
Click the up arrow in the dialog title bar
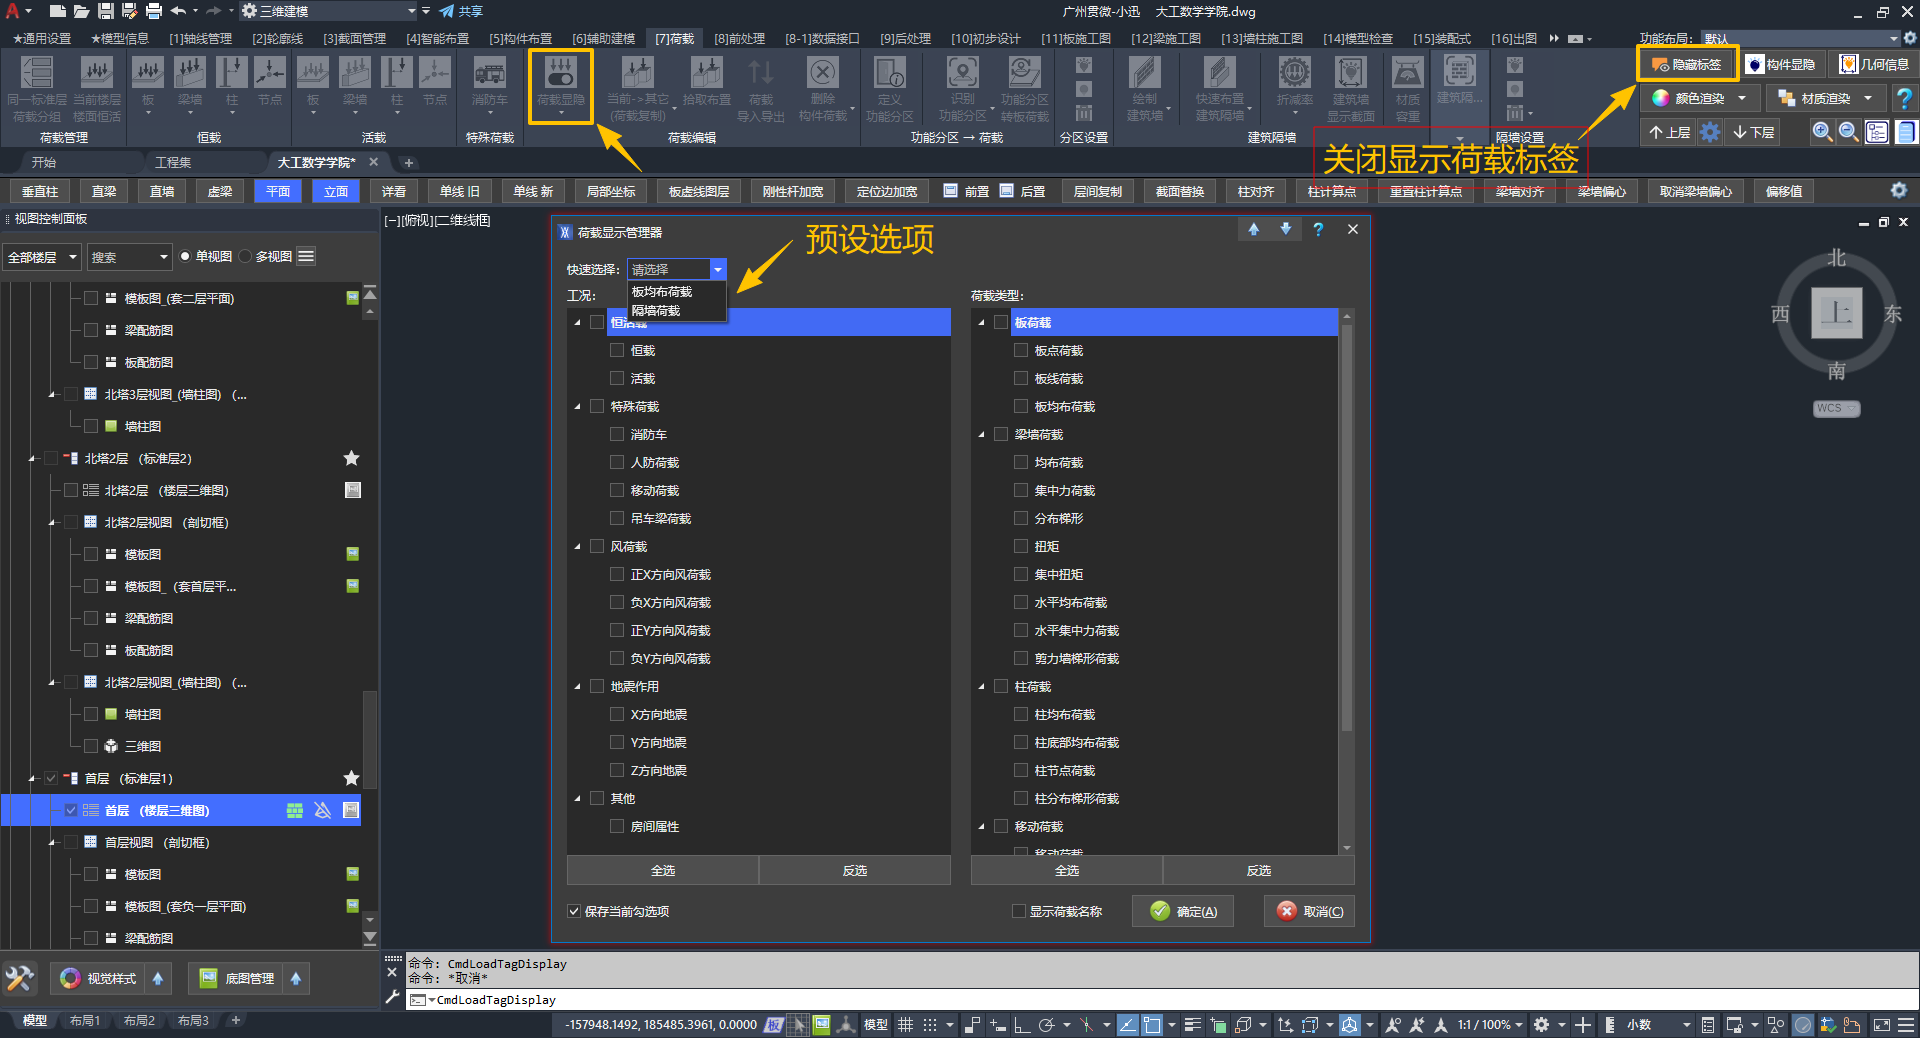coord(1254,230)
